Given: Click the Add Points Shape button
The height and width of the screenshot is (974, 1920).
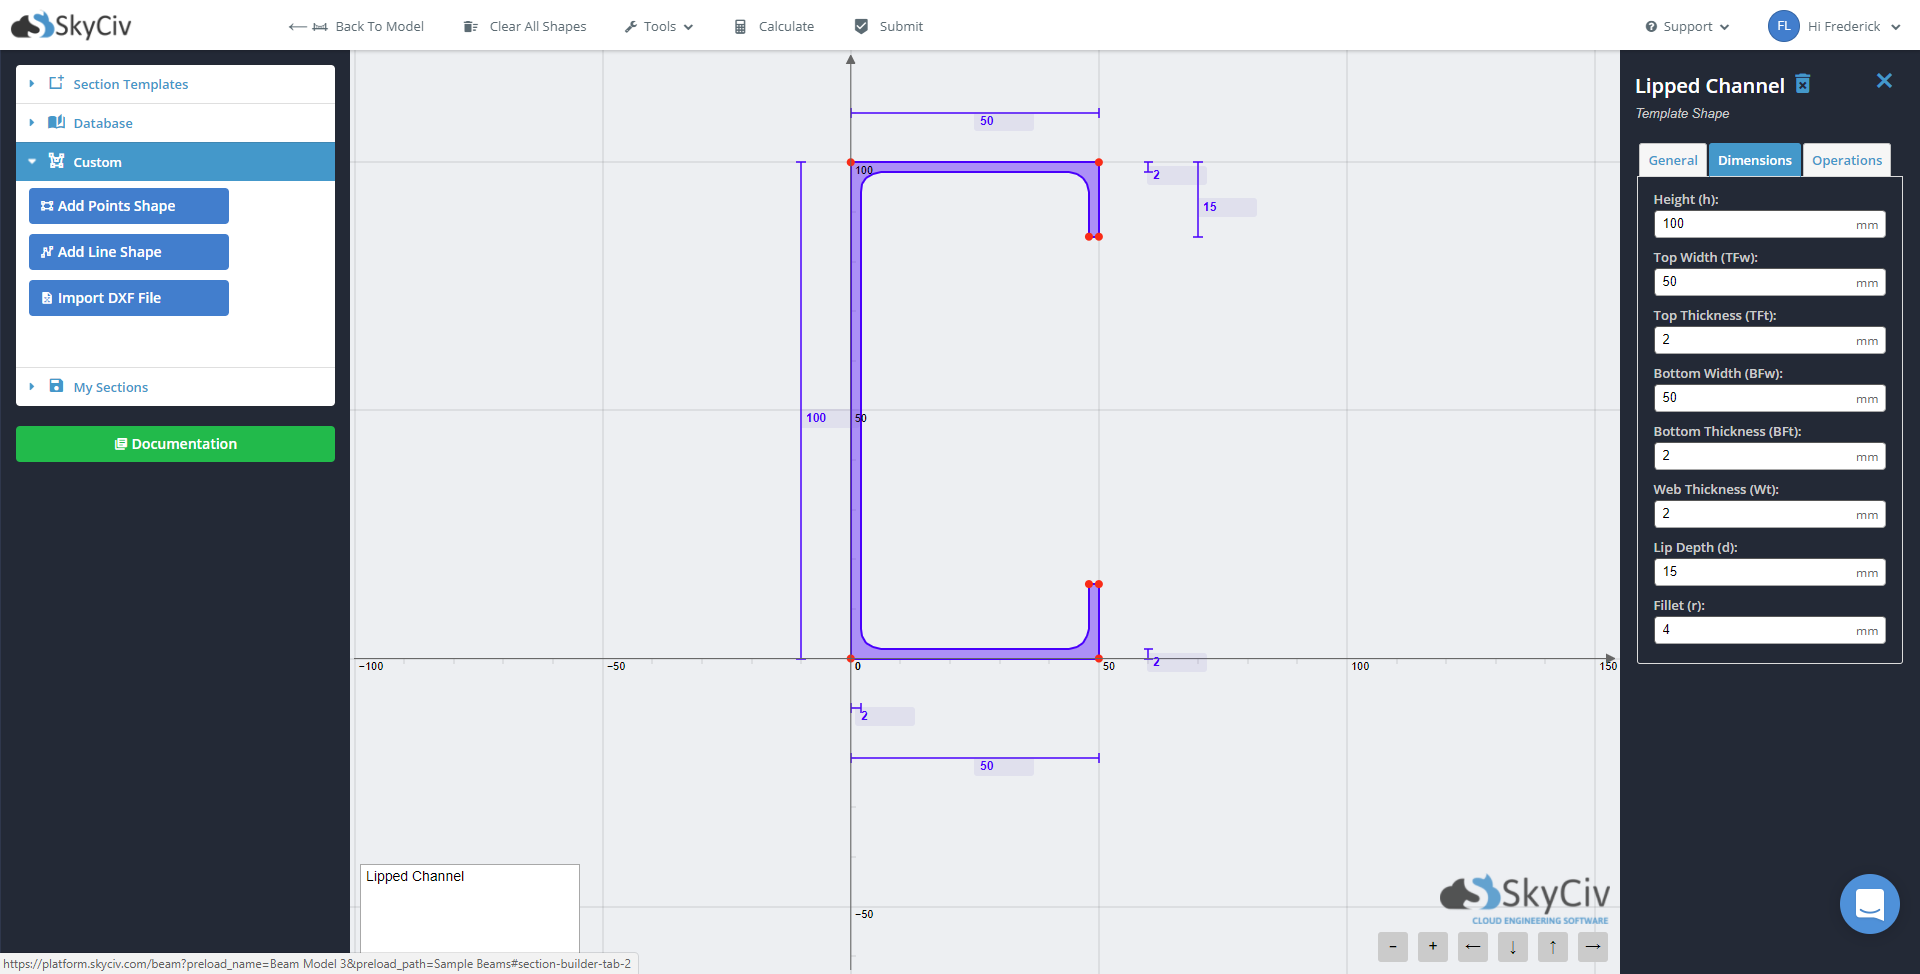Looking at the screenshot, I should click(x=129, y=206).
